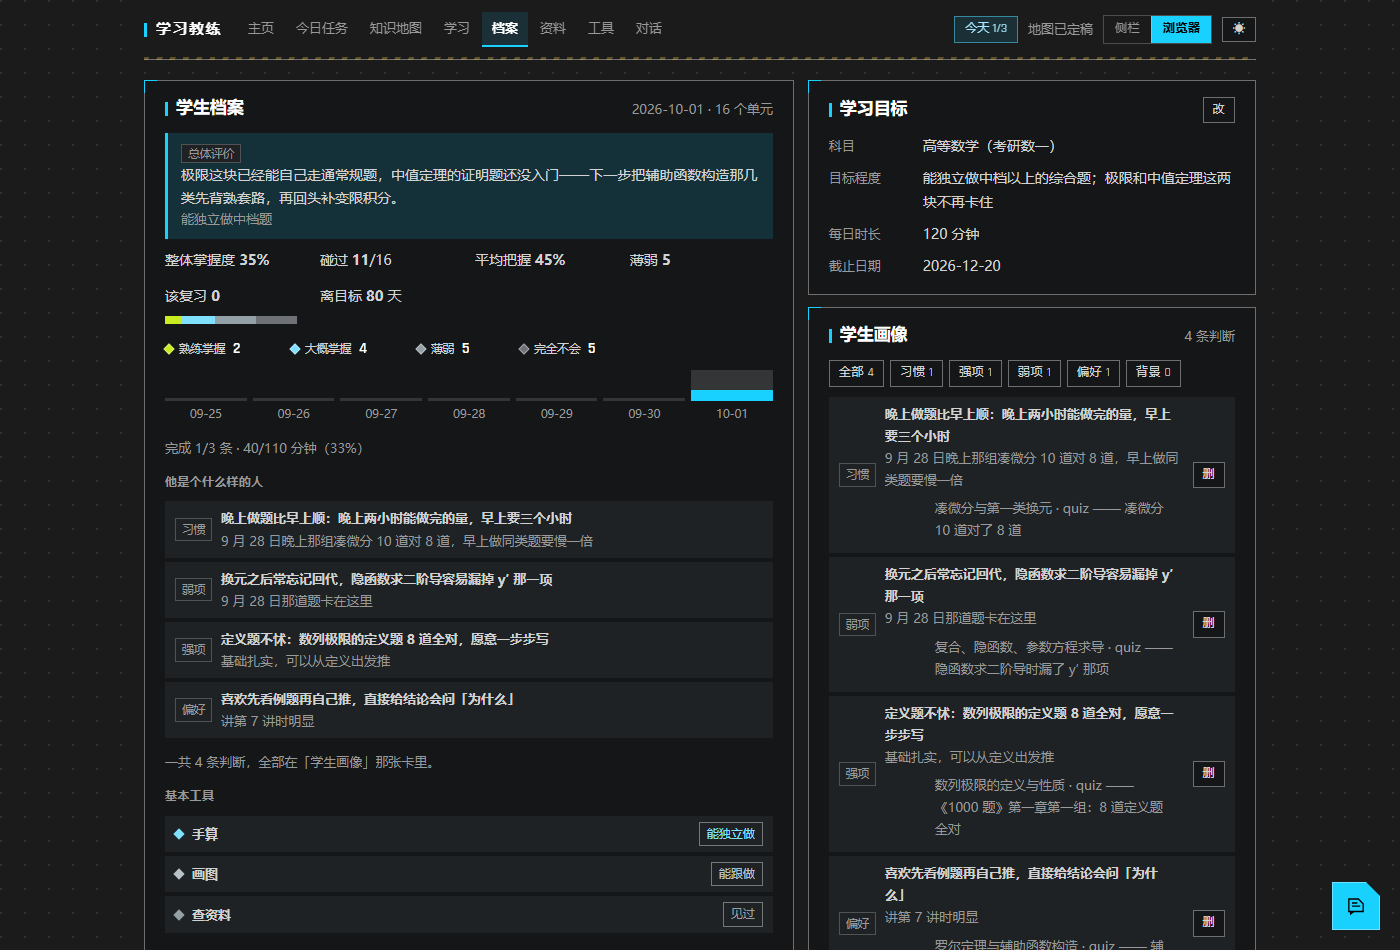
Task: Filter student portrait by 偏好 1
Action: [x=1093, y=373]
